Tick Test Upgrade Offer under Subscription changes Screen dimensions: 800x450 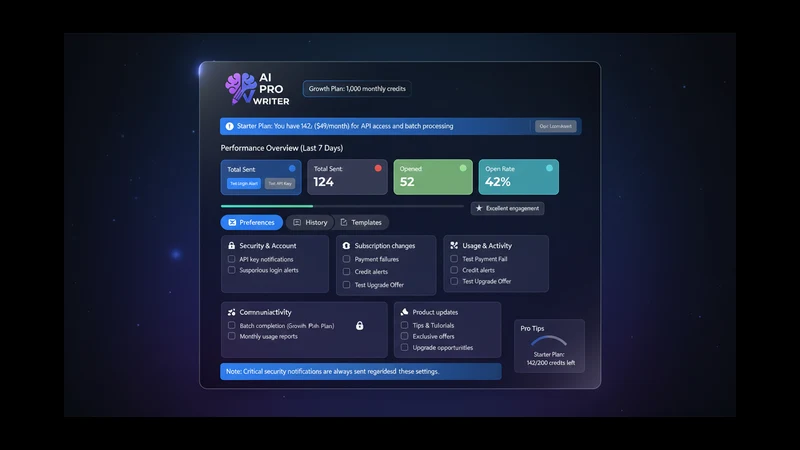[346, 285]
